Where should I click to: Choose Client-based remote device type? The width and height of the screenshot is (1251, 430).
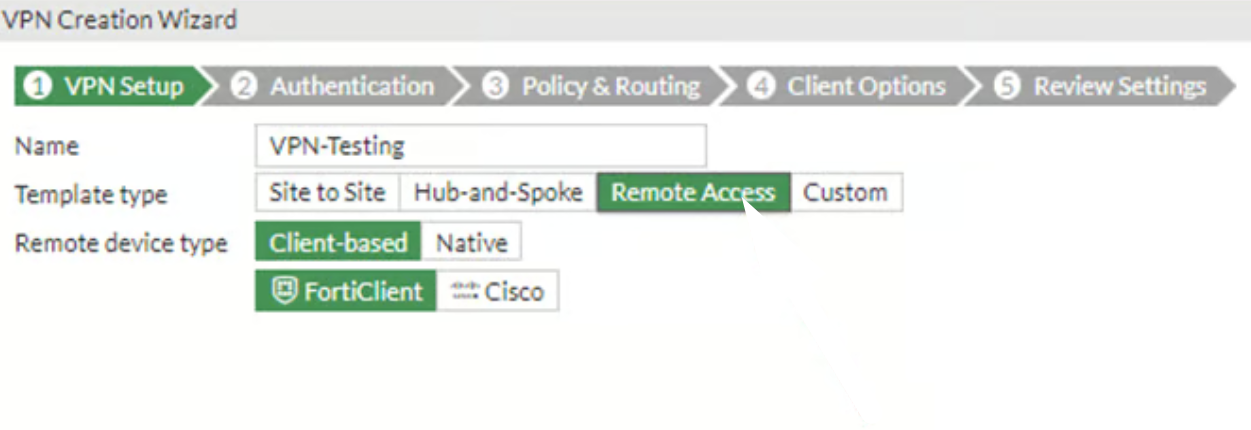coord(338,243)
